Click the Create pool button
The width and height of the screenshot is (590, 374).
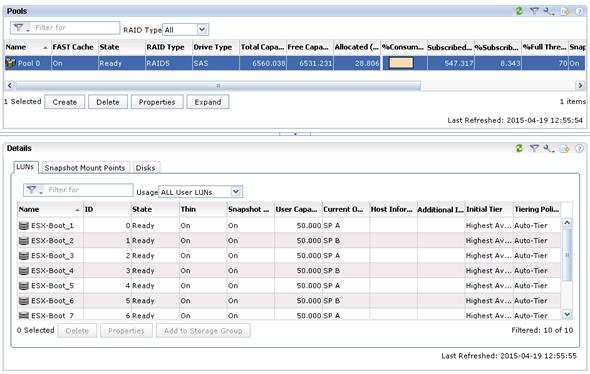pyautogui.click(x=64, y=102)
